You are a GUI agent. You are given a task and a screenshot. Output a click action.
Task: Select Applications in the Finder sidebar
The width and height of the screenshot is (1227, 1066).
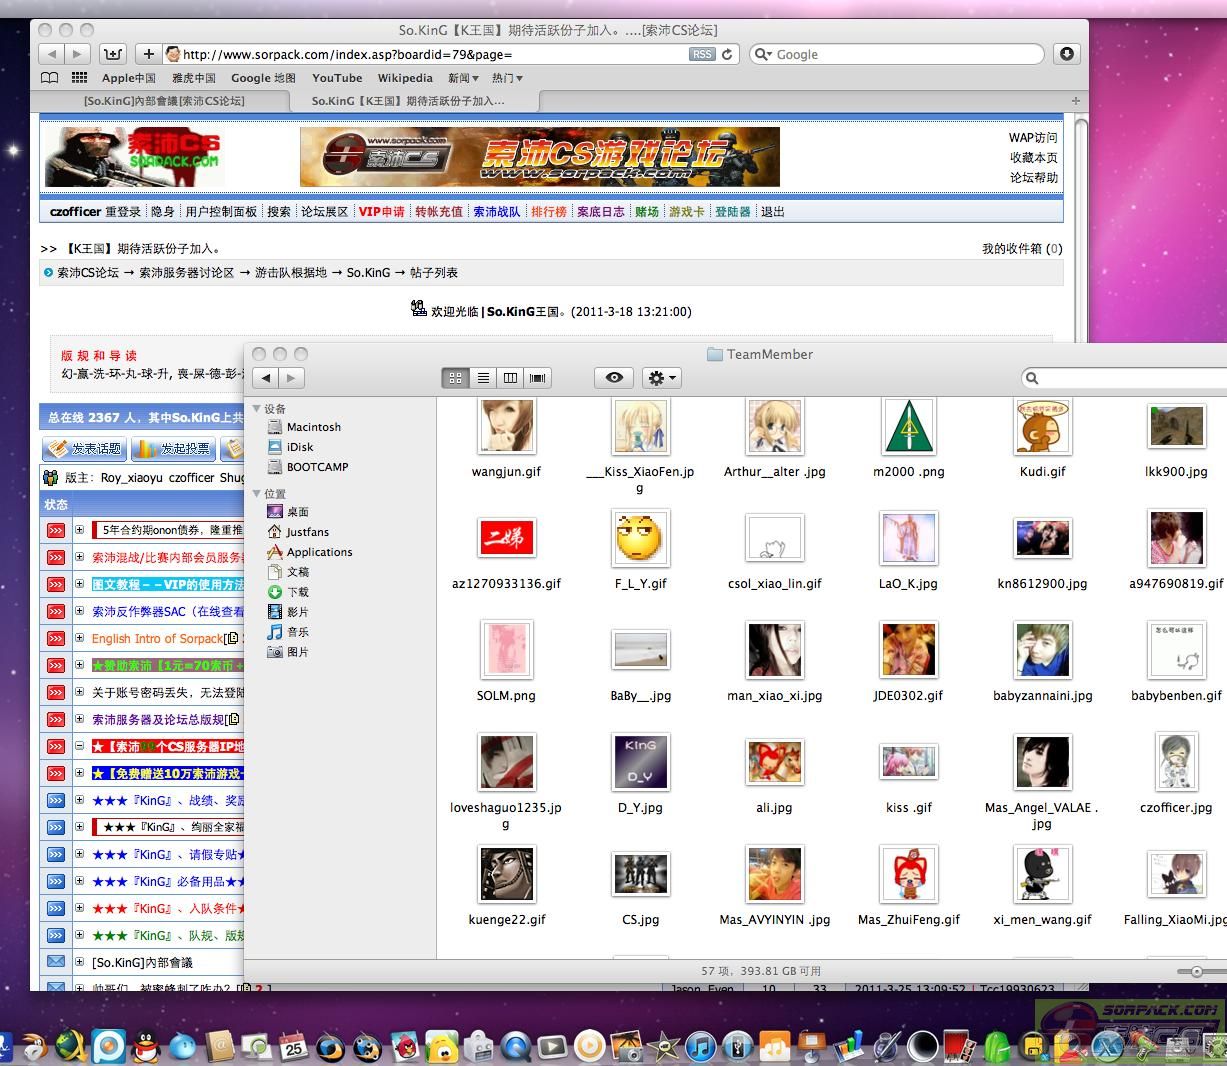[319, 552]
